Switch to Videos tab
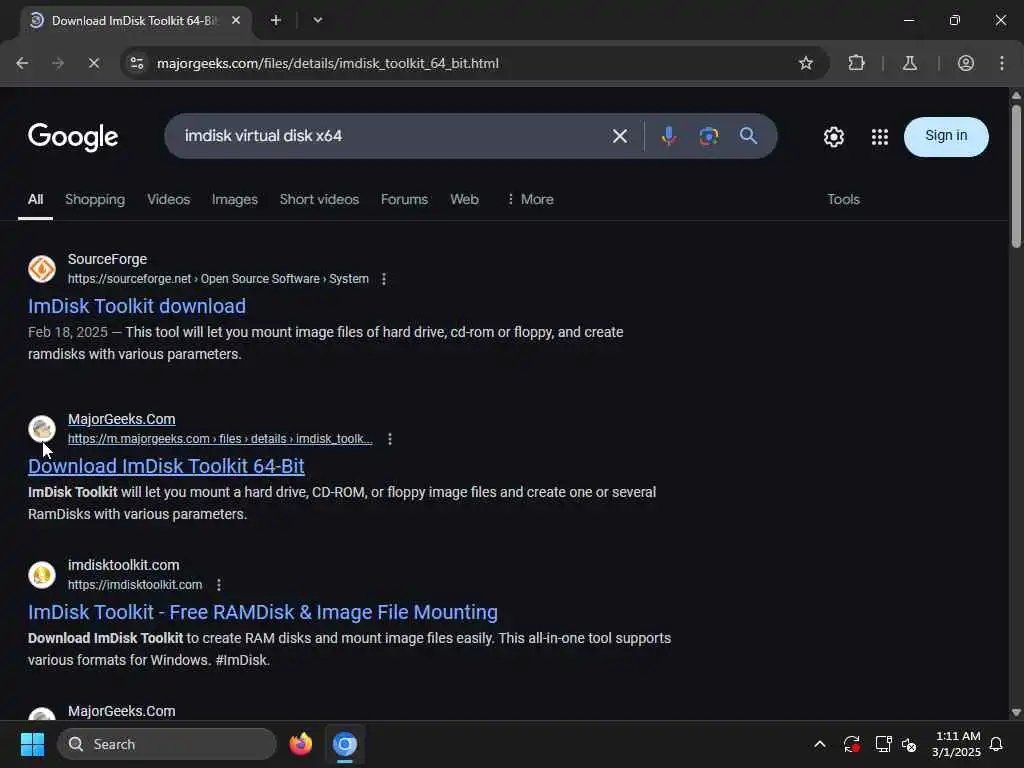 coord(168,200)
